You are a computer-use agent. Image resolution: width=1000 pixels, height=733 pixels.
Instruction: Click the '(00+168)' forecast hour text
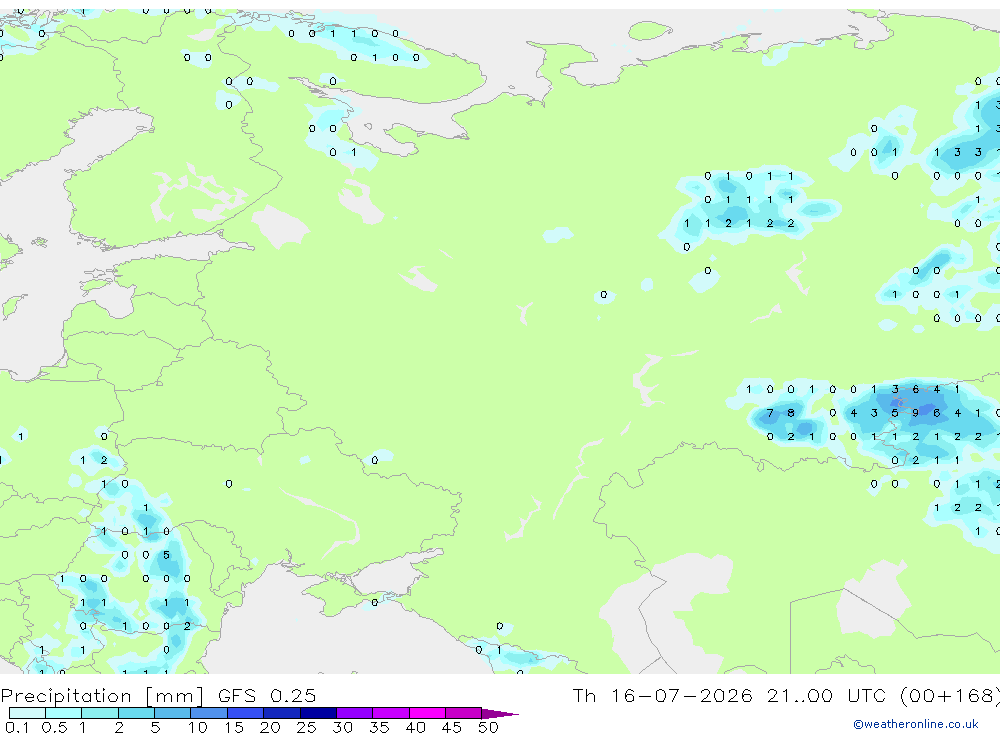(950, 695)
